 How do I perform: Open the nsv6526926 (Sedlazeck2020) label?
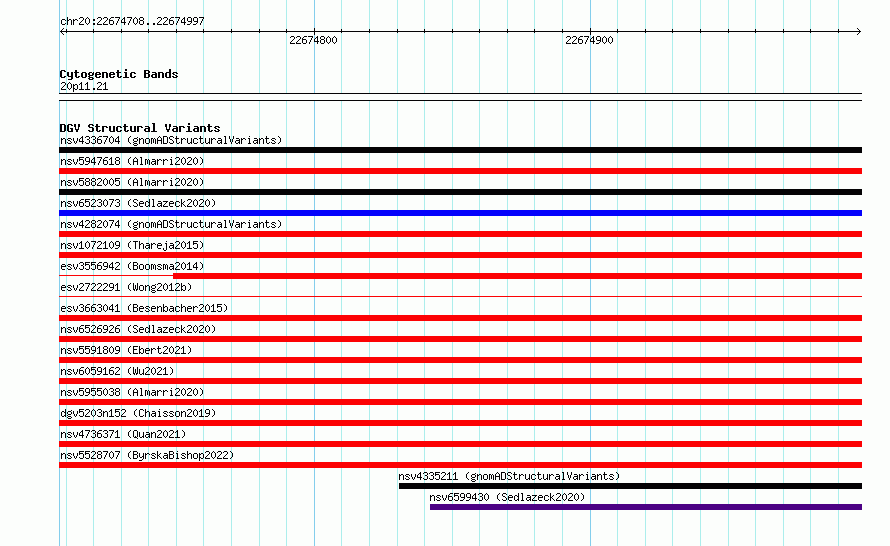pyautogui.click(x=138, y=329)
